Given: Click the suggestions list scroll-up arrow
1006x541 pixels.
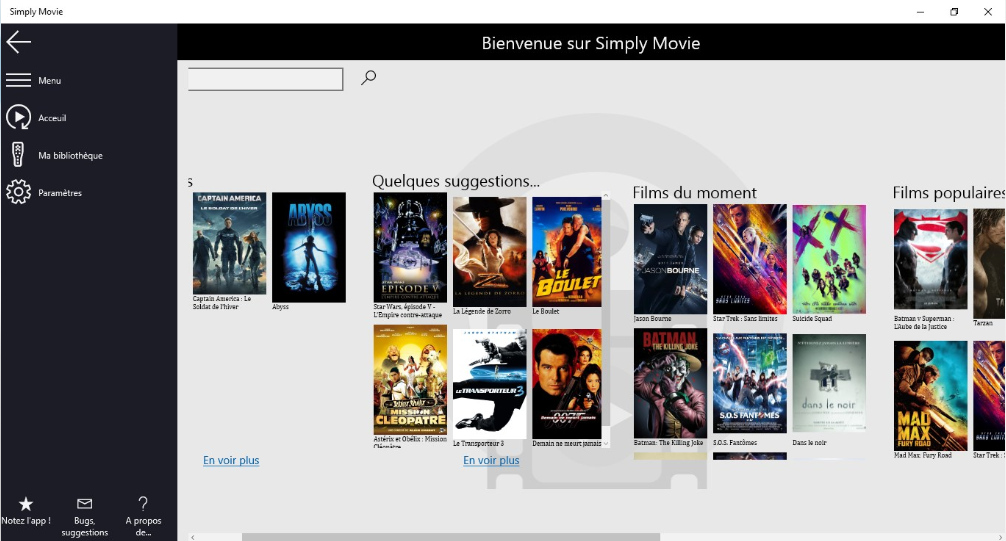Looking at the screenshot, I should tap(606, 196).
